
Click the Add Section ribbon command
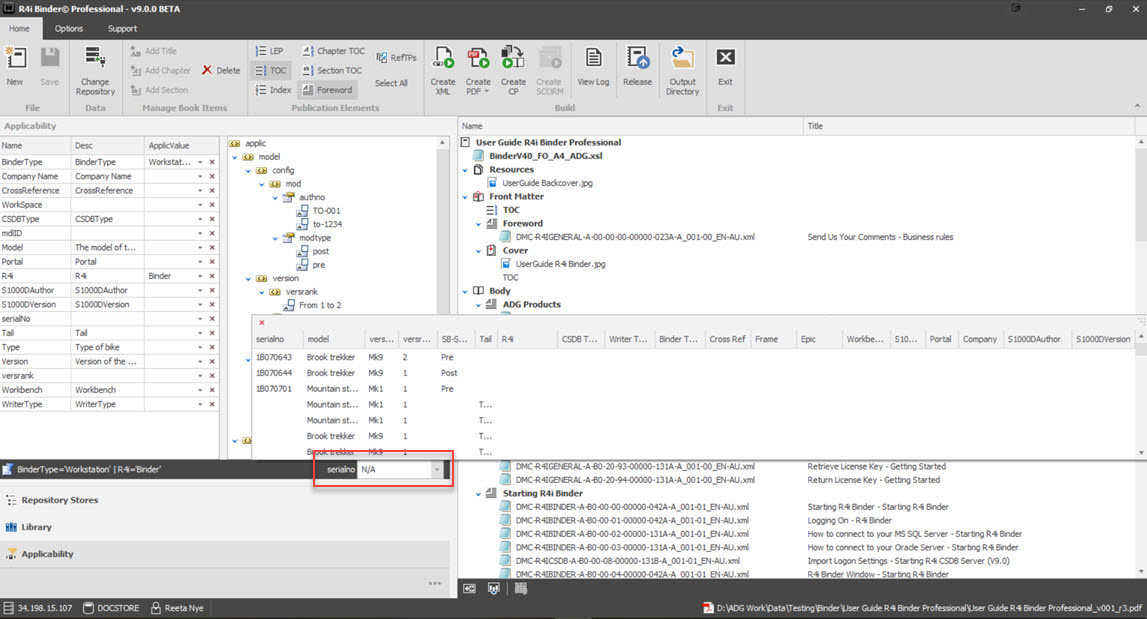pyautogui.click(x=159, y=90)
